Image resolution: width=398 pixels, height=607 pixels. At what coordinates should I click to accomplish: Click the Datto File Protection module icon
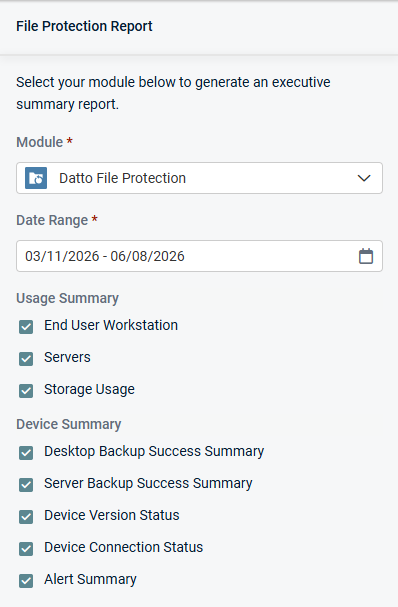click(36, 178)
